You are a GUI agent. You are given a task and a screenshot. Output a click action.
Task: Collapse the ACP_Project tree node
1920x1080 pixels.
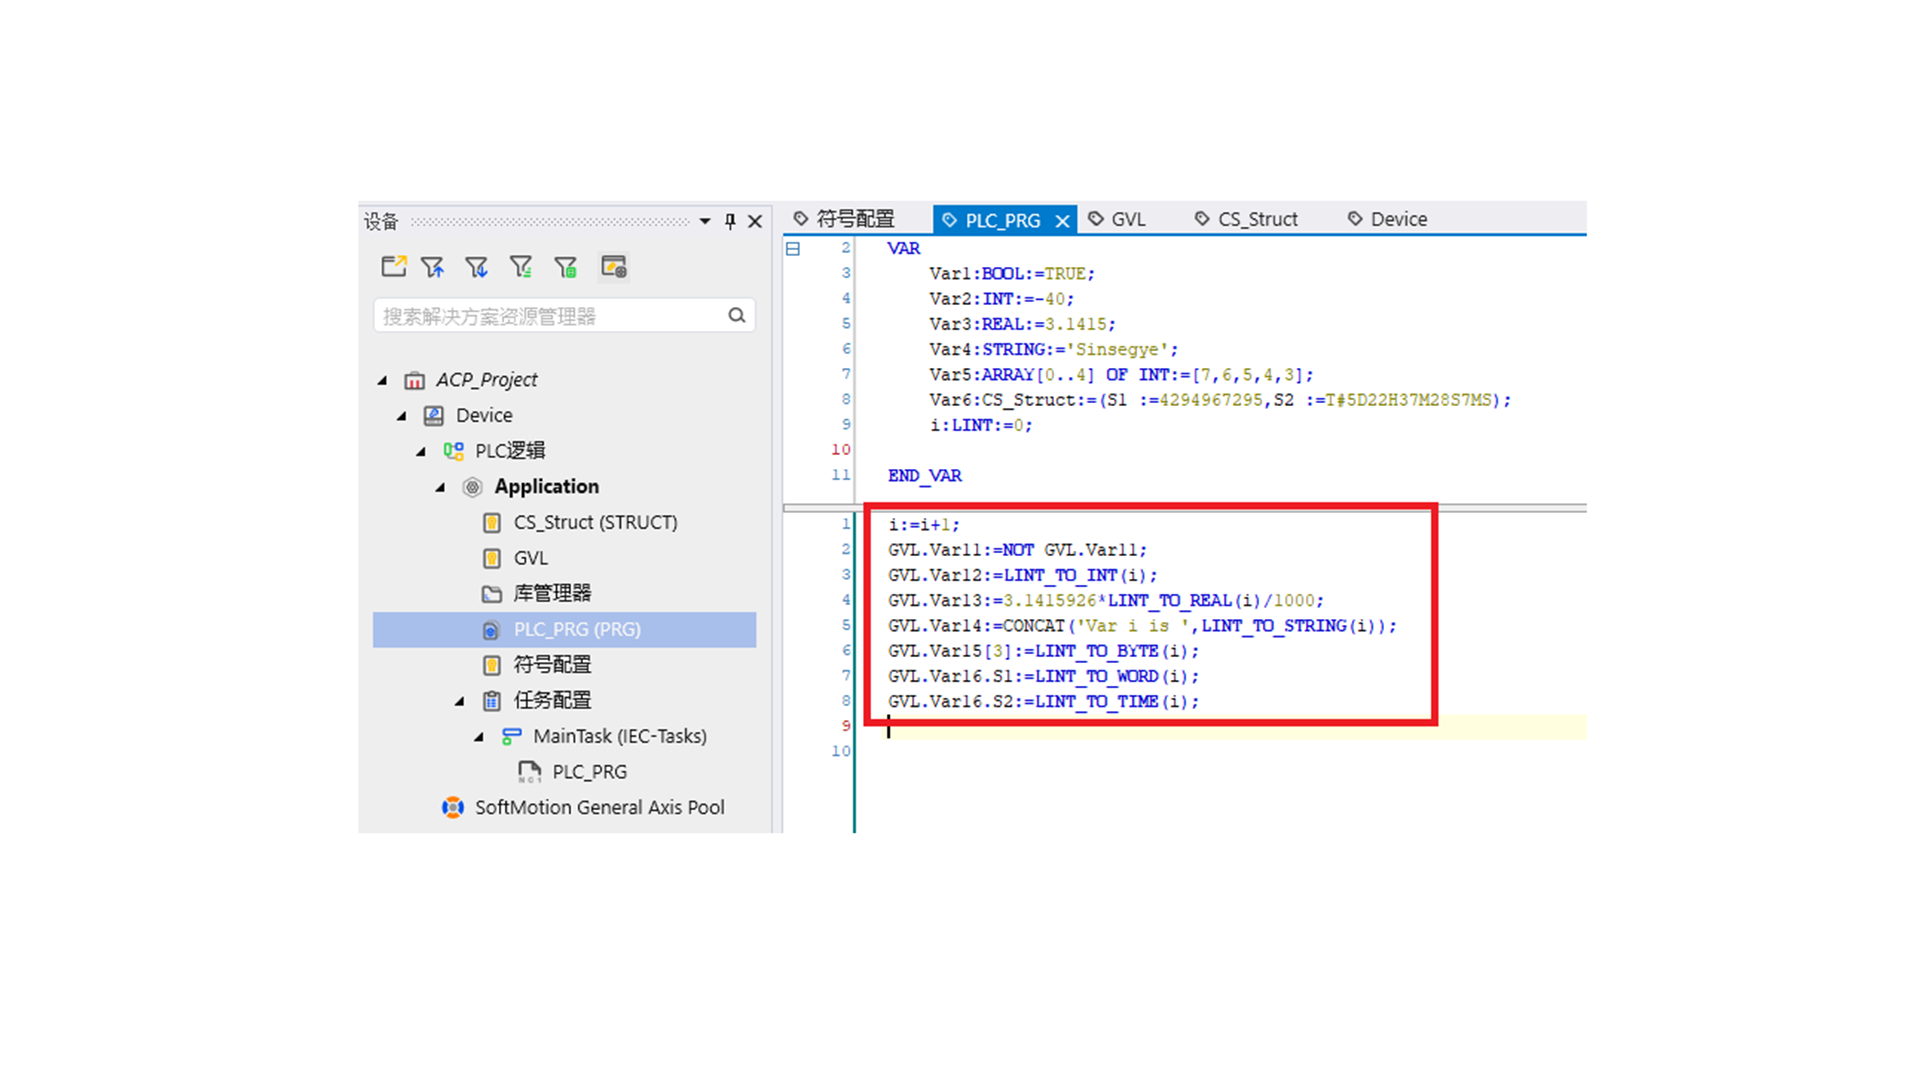(x=383, y=380)
